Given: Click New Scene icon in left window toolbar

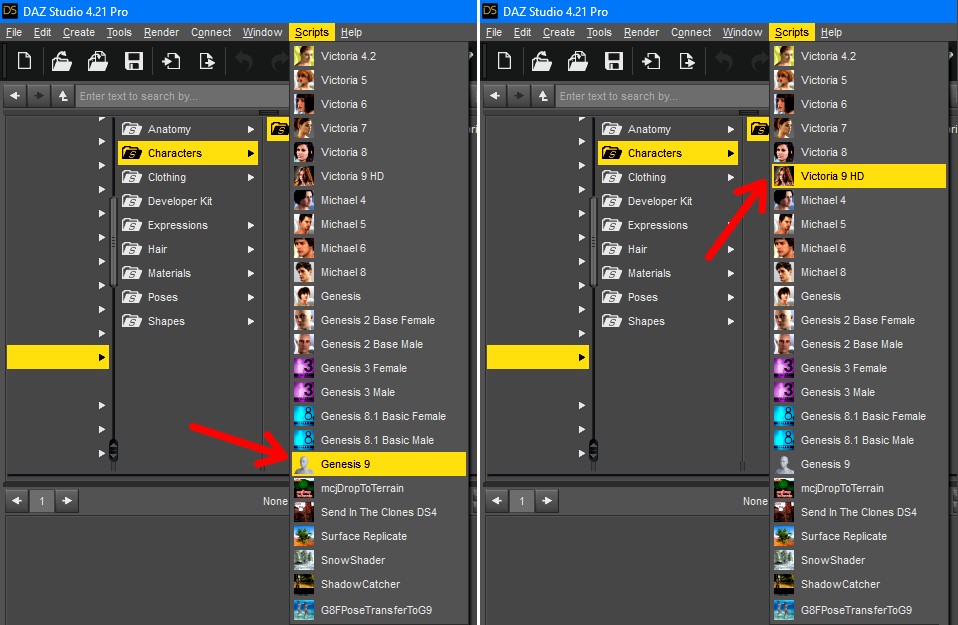Looking at the screenshot, I should click(24, 60).
